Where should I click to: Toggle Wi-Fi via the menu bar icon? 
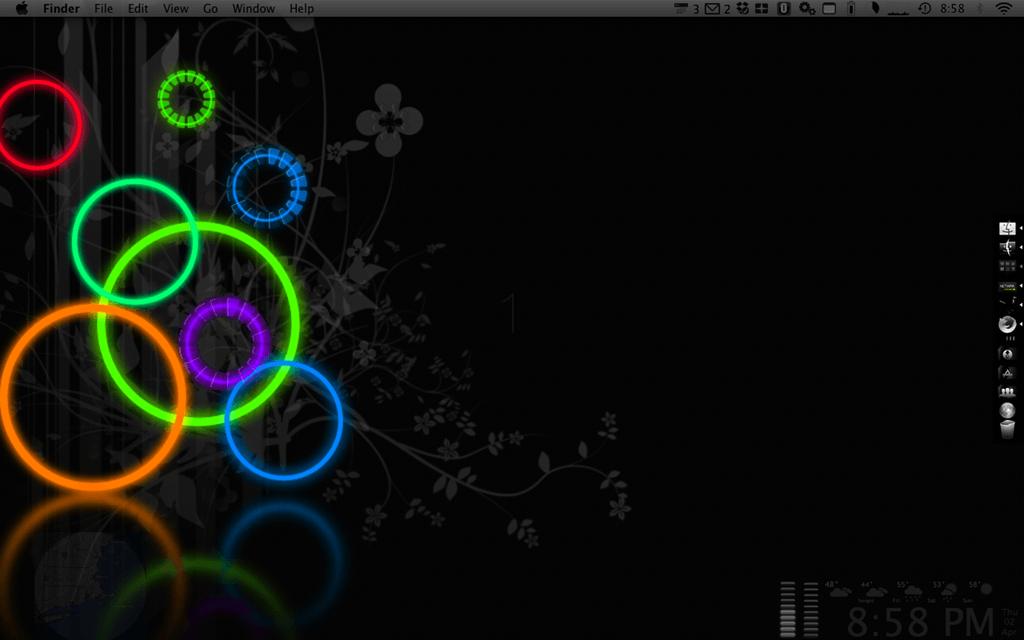pos(1002,8)
